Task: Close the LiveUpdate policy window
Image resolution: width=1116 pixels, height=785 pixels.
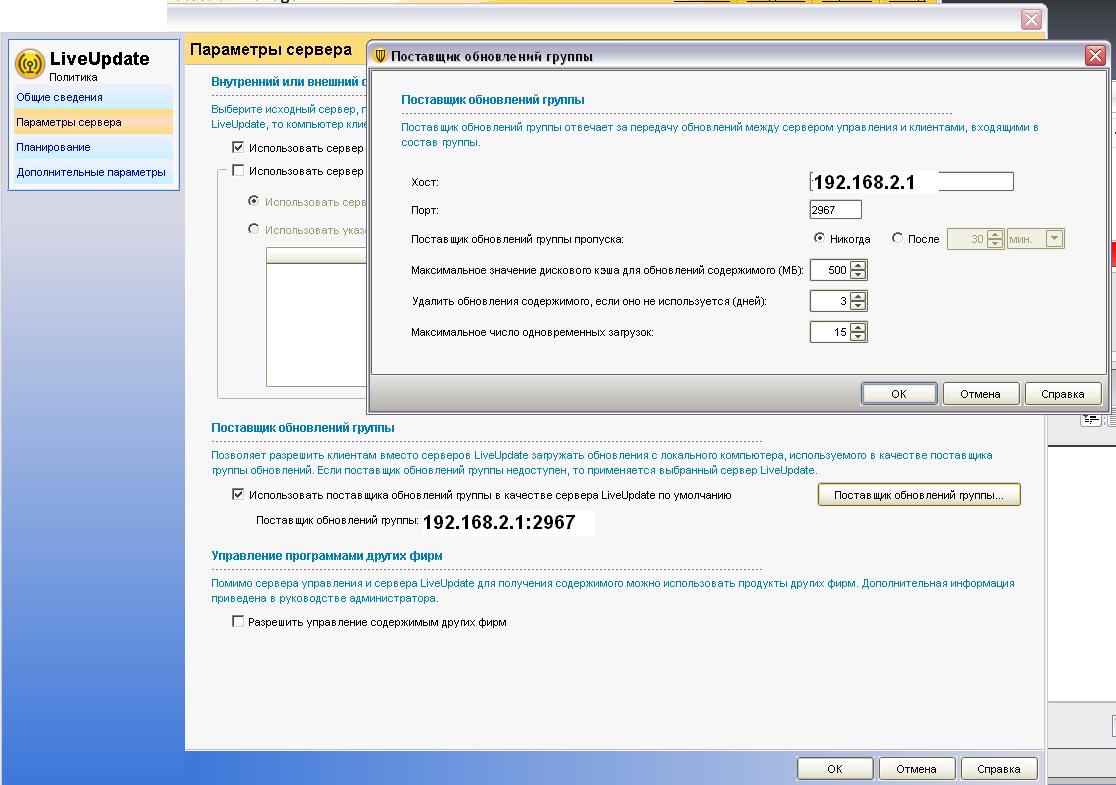Action: coord(1031,19)
